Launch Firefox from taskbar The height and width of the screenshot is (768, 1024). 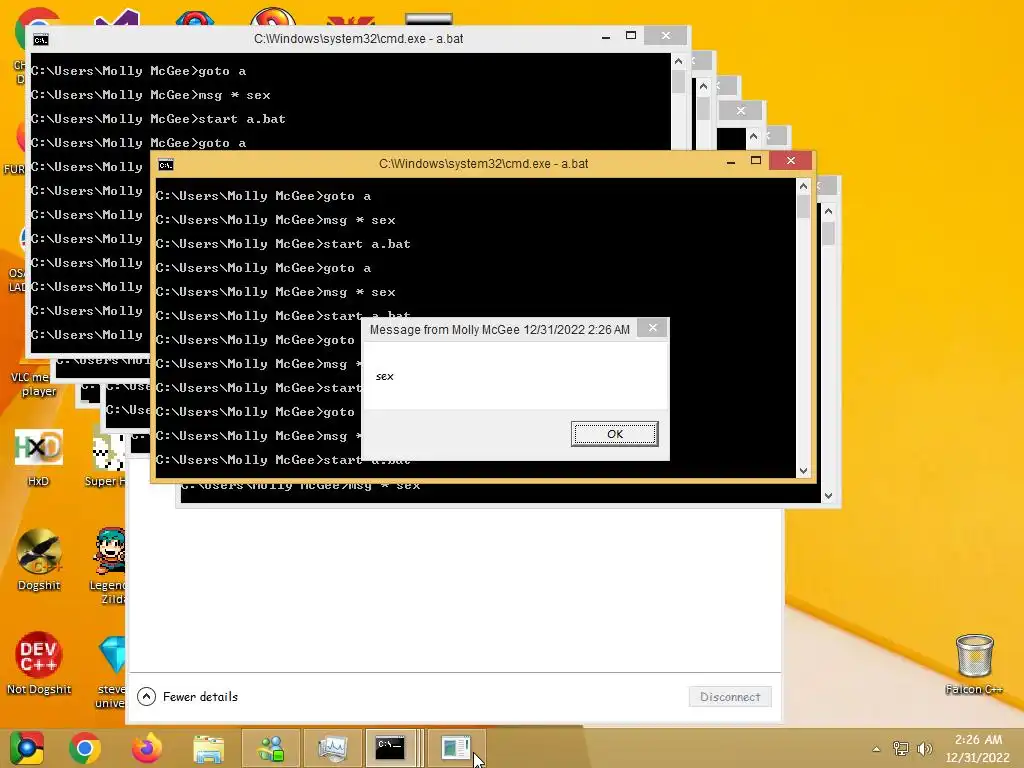147,748
